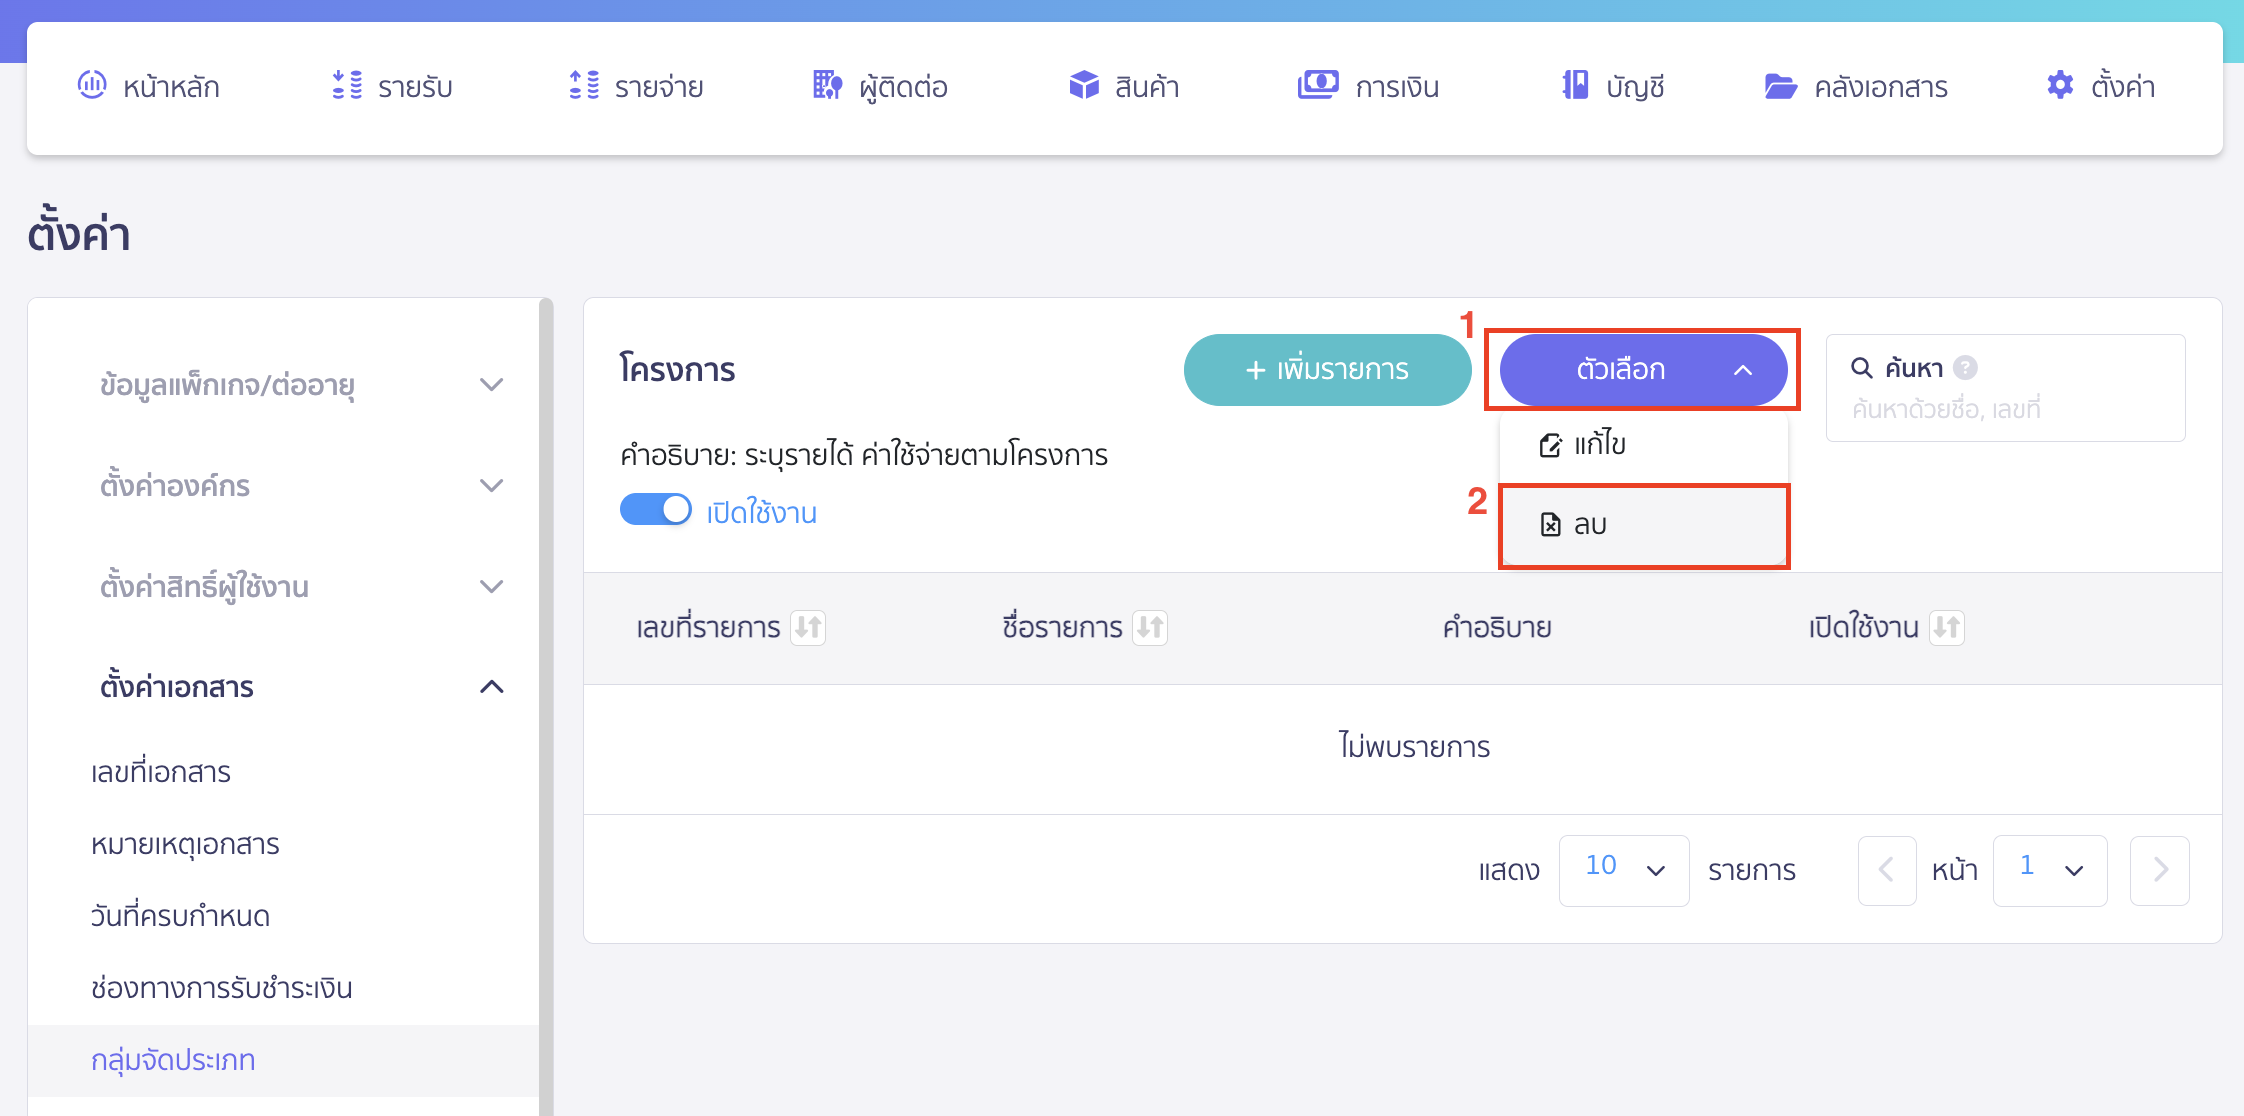Open the คลังเอกสาร document storage icon

point(1779,87)
